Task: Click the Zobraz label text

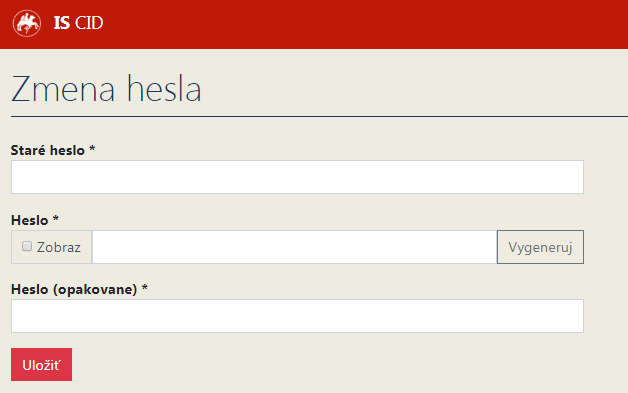Action: point(59,247)
